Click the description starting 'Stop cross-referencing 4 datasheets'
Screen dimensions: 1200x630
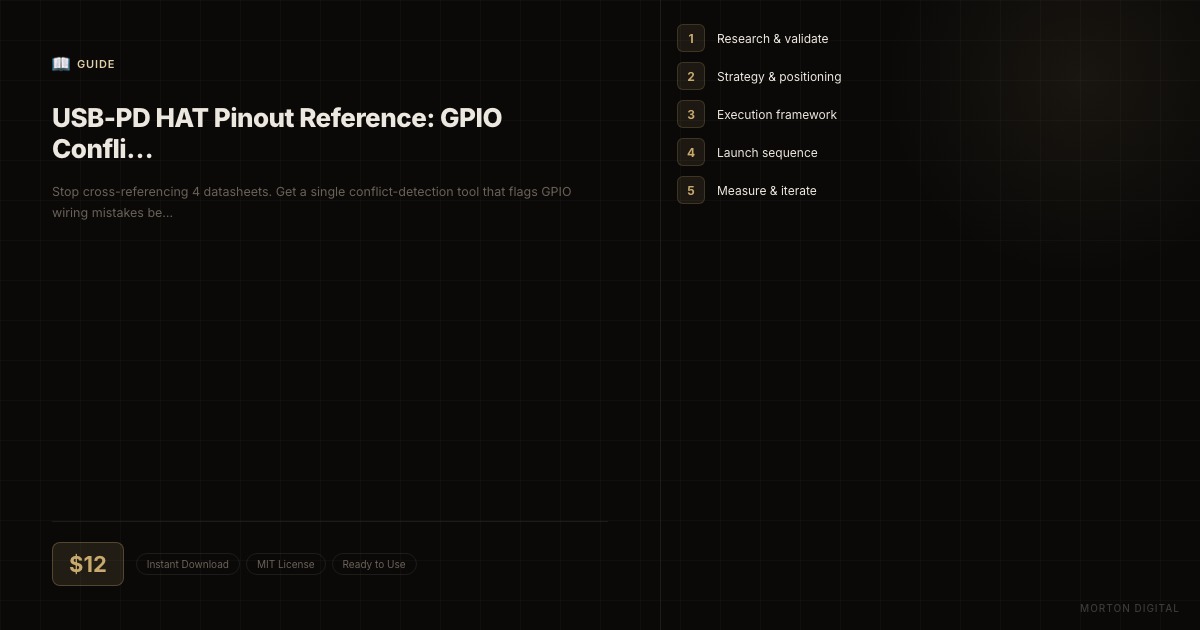click(312, 202)
